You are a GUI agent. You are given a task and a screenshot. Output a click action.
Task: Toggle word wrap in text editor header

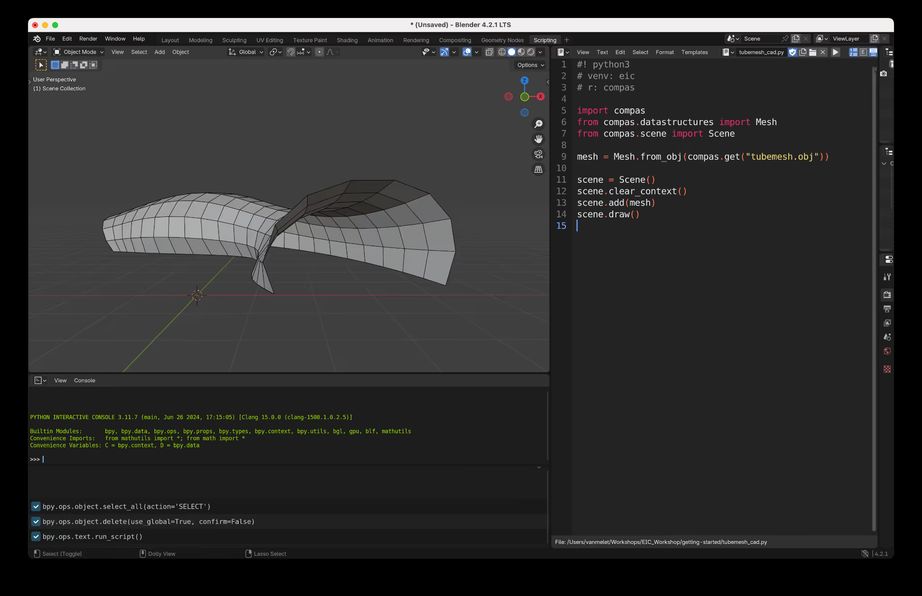(863, 52)
